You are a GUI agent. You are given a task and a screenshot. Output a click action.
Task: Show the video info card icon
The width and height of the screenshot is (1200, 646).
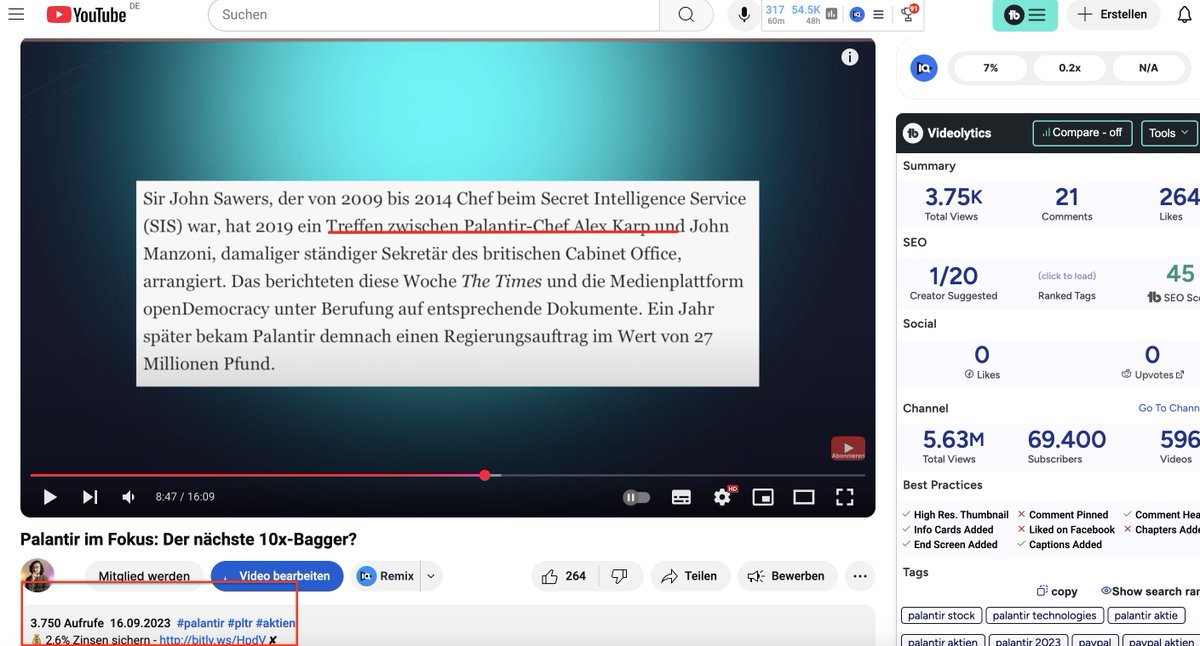coord(850,57)
